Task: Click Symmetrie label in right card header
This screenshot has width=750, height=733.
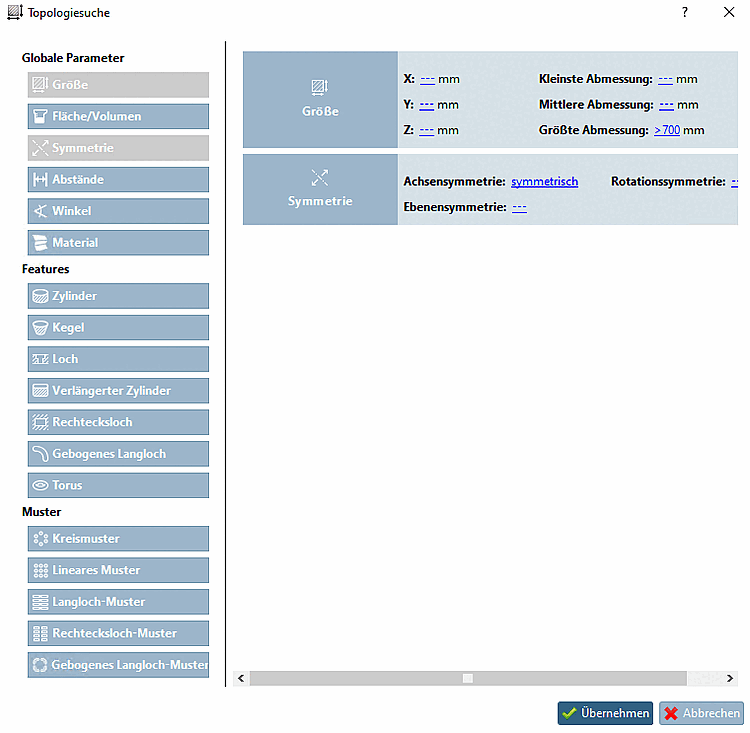Action: (x=320, y=201)
